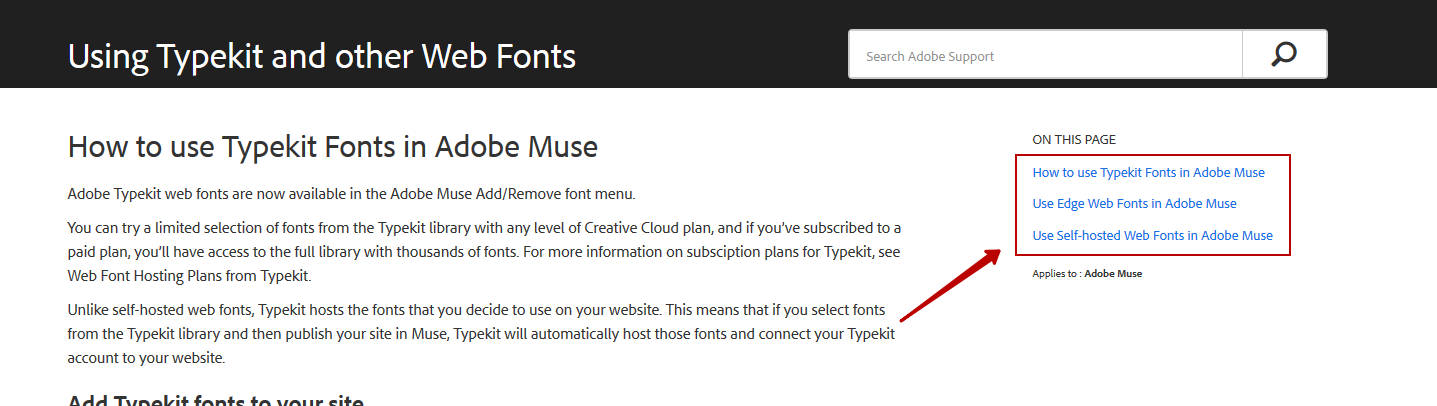Click the main 'How to use Typekit Fonts' heading

pos(332,148)
